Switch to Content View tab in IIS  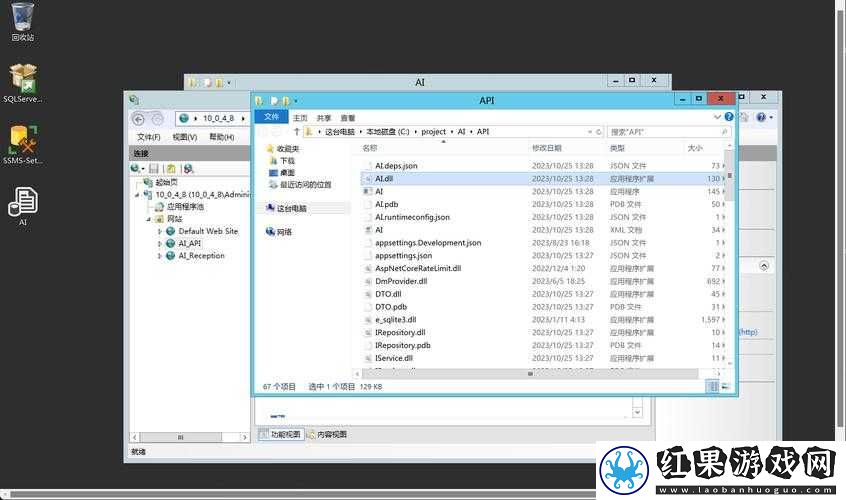[x=327, y=434]
